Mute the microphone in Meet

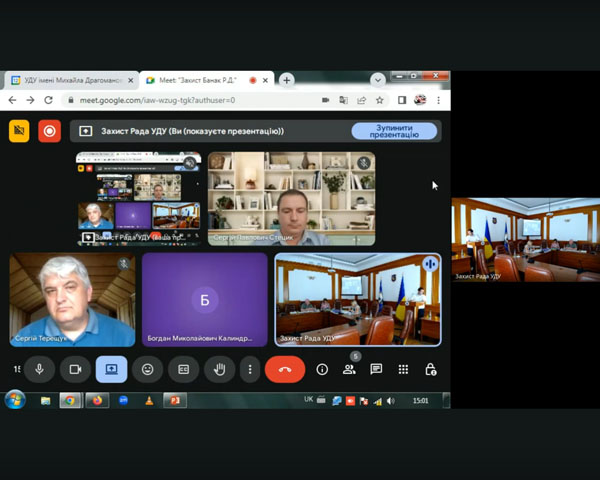click(39, 369)
